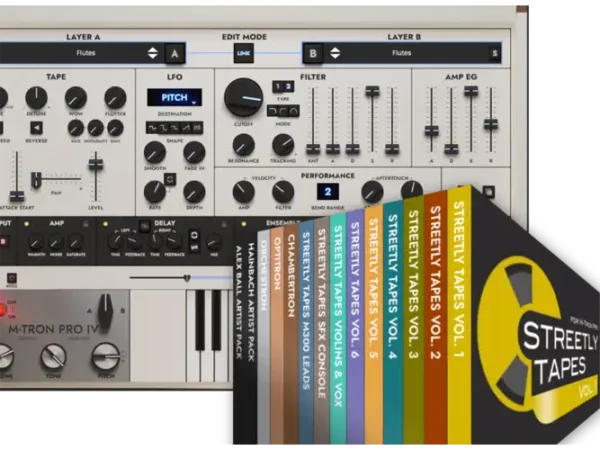Adjust the Amp Saturate knob

76,242
